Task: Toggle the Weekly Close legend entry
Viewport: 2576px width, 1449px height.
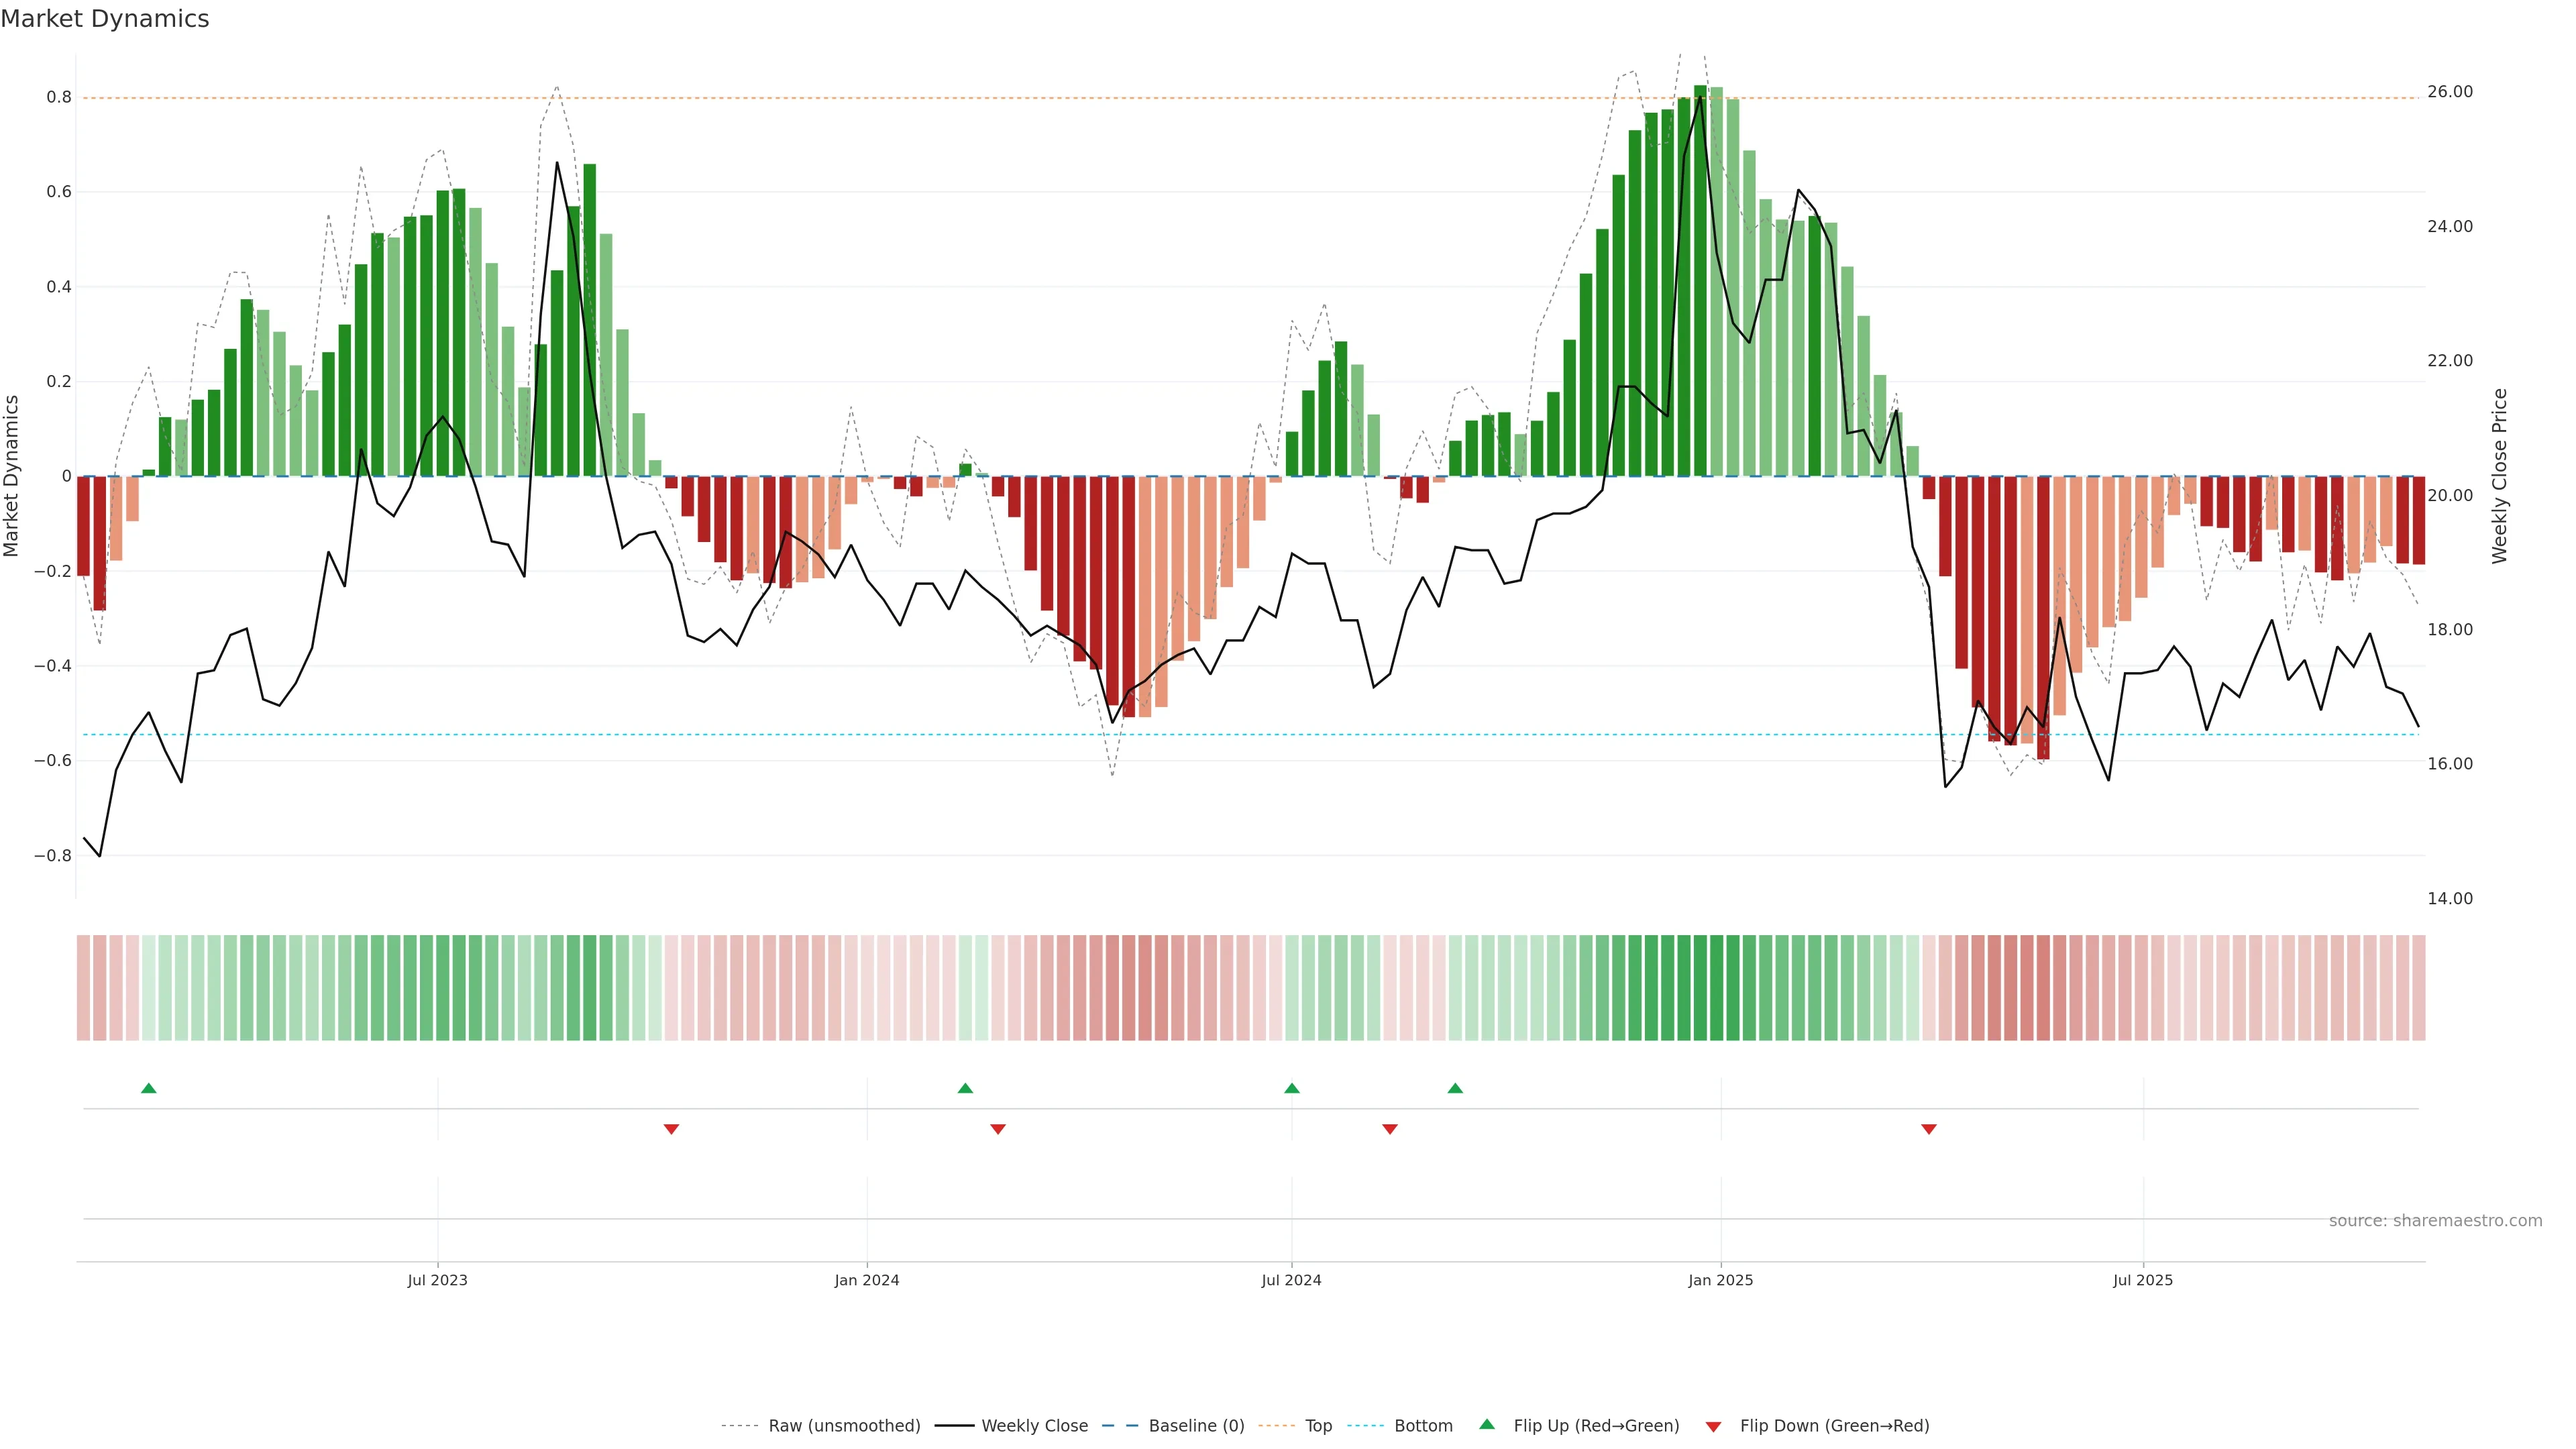Action: point(1034,1426)
